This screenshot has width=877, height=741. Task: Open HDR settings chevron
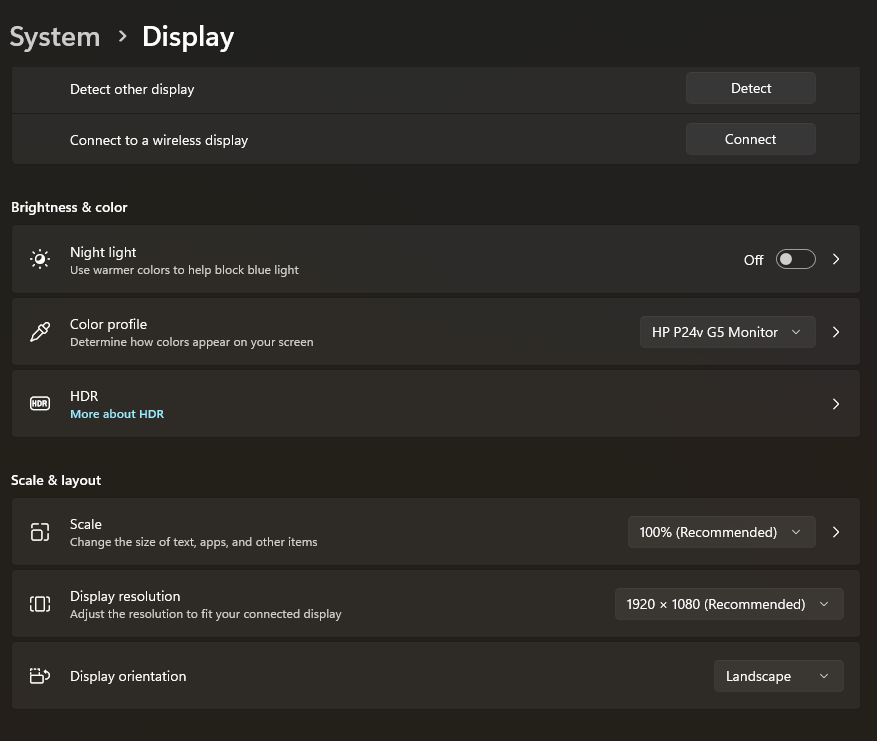pyautogui.click(x=836, y=404)
